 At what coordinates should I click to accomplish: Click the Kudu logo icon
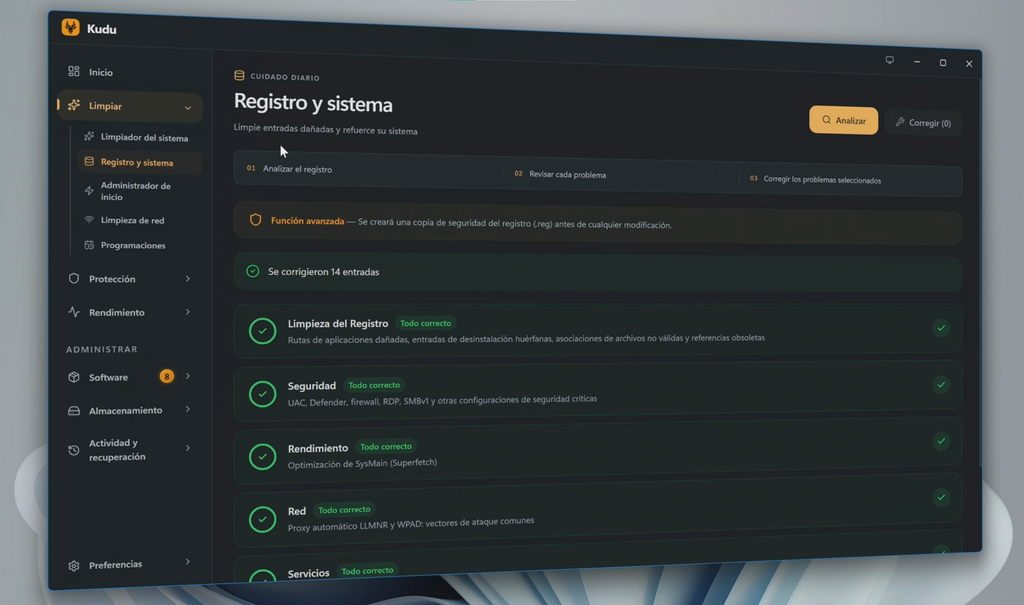pyautogui.click(x=71, y=27)
